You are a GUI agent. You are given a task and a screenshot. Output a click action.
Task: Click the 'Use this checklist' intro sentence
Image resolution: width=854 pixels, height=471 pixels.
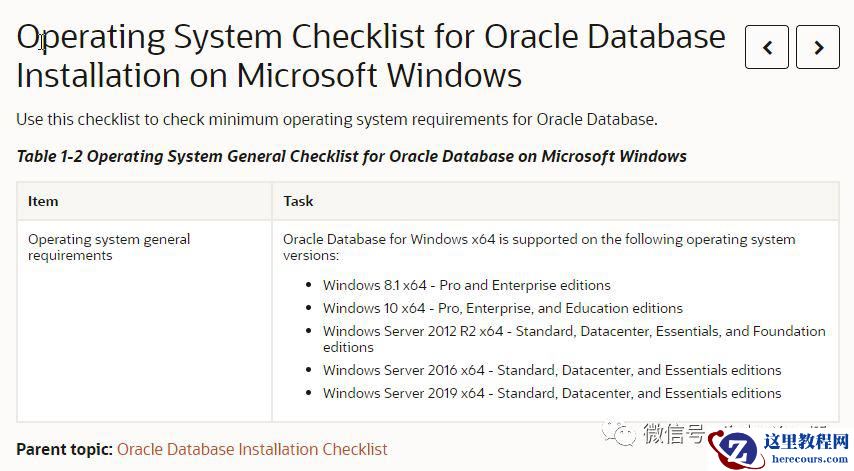pyautogui.click(x=336, y=119)
